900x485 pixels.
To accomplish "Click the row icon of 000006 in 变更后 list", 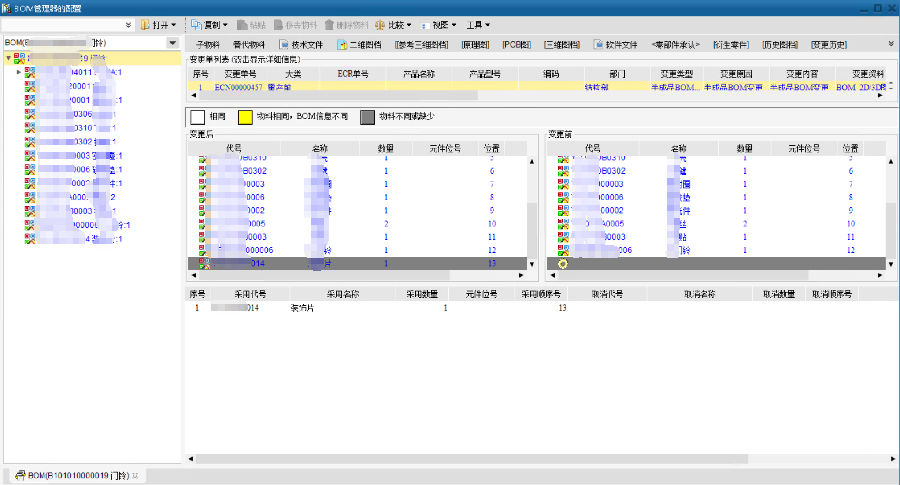I will (x=203, y=250).
